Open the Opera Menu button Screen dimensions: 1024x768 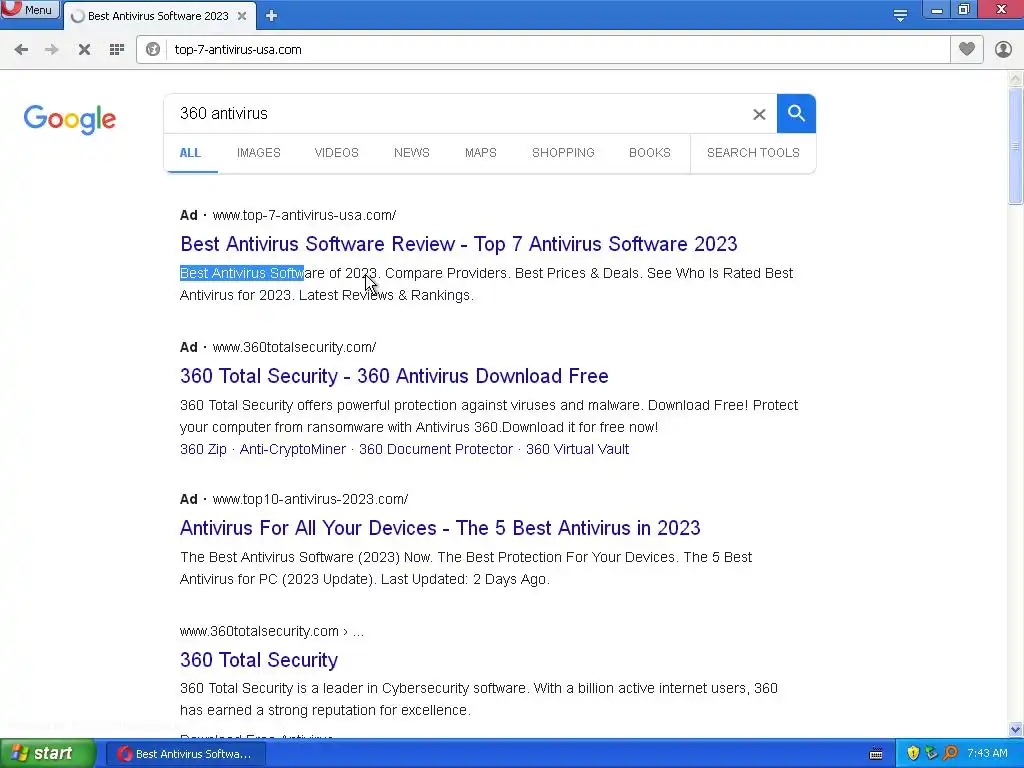[29, 9]
